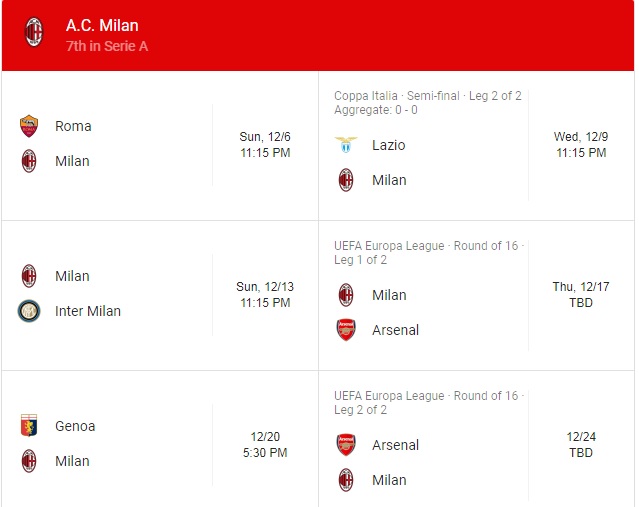The height and width of the screenshot is (507, 639).
Task: Click the Milan crest below the Lazio crest
Action: [346, 180]
